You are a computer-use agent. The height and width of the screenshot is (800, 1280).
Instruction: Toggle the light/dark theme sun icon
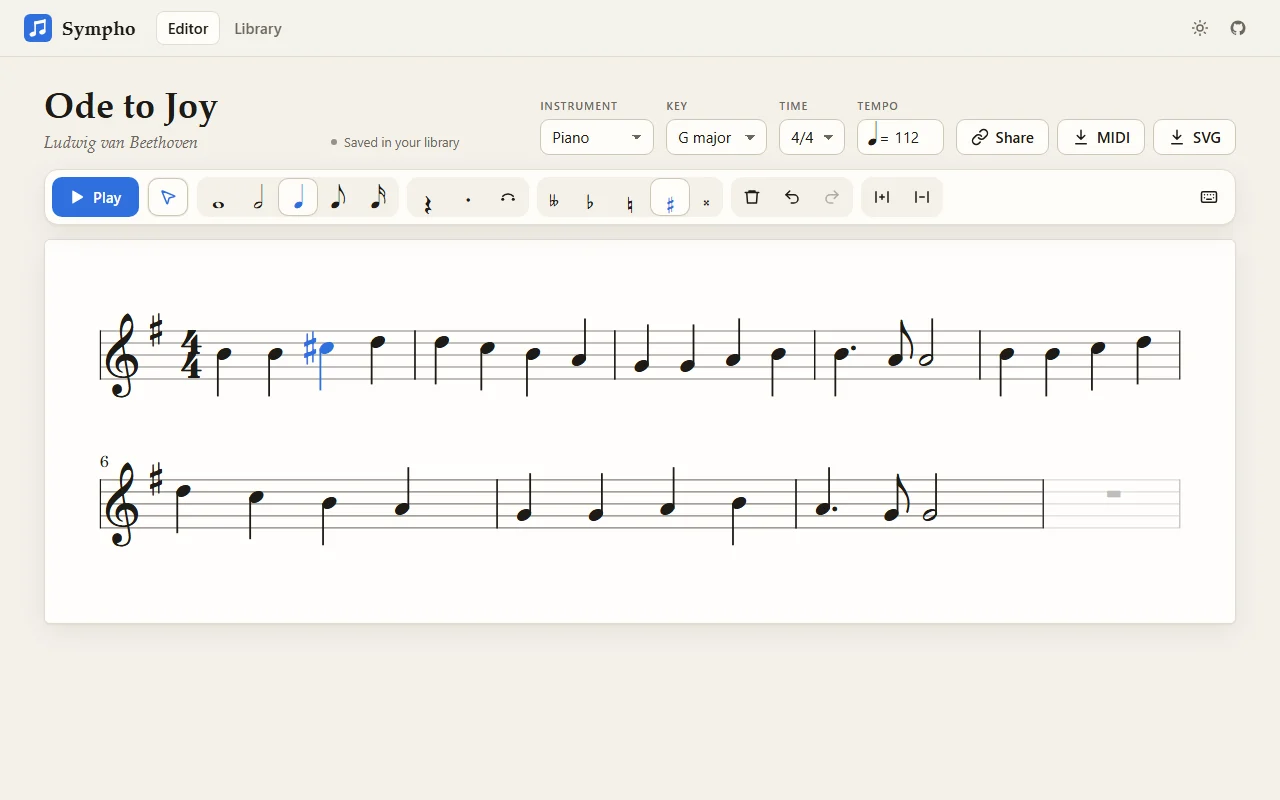click(1200, 28)
